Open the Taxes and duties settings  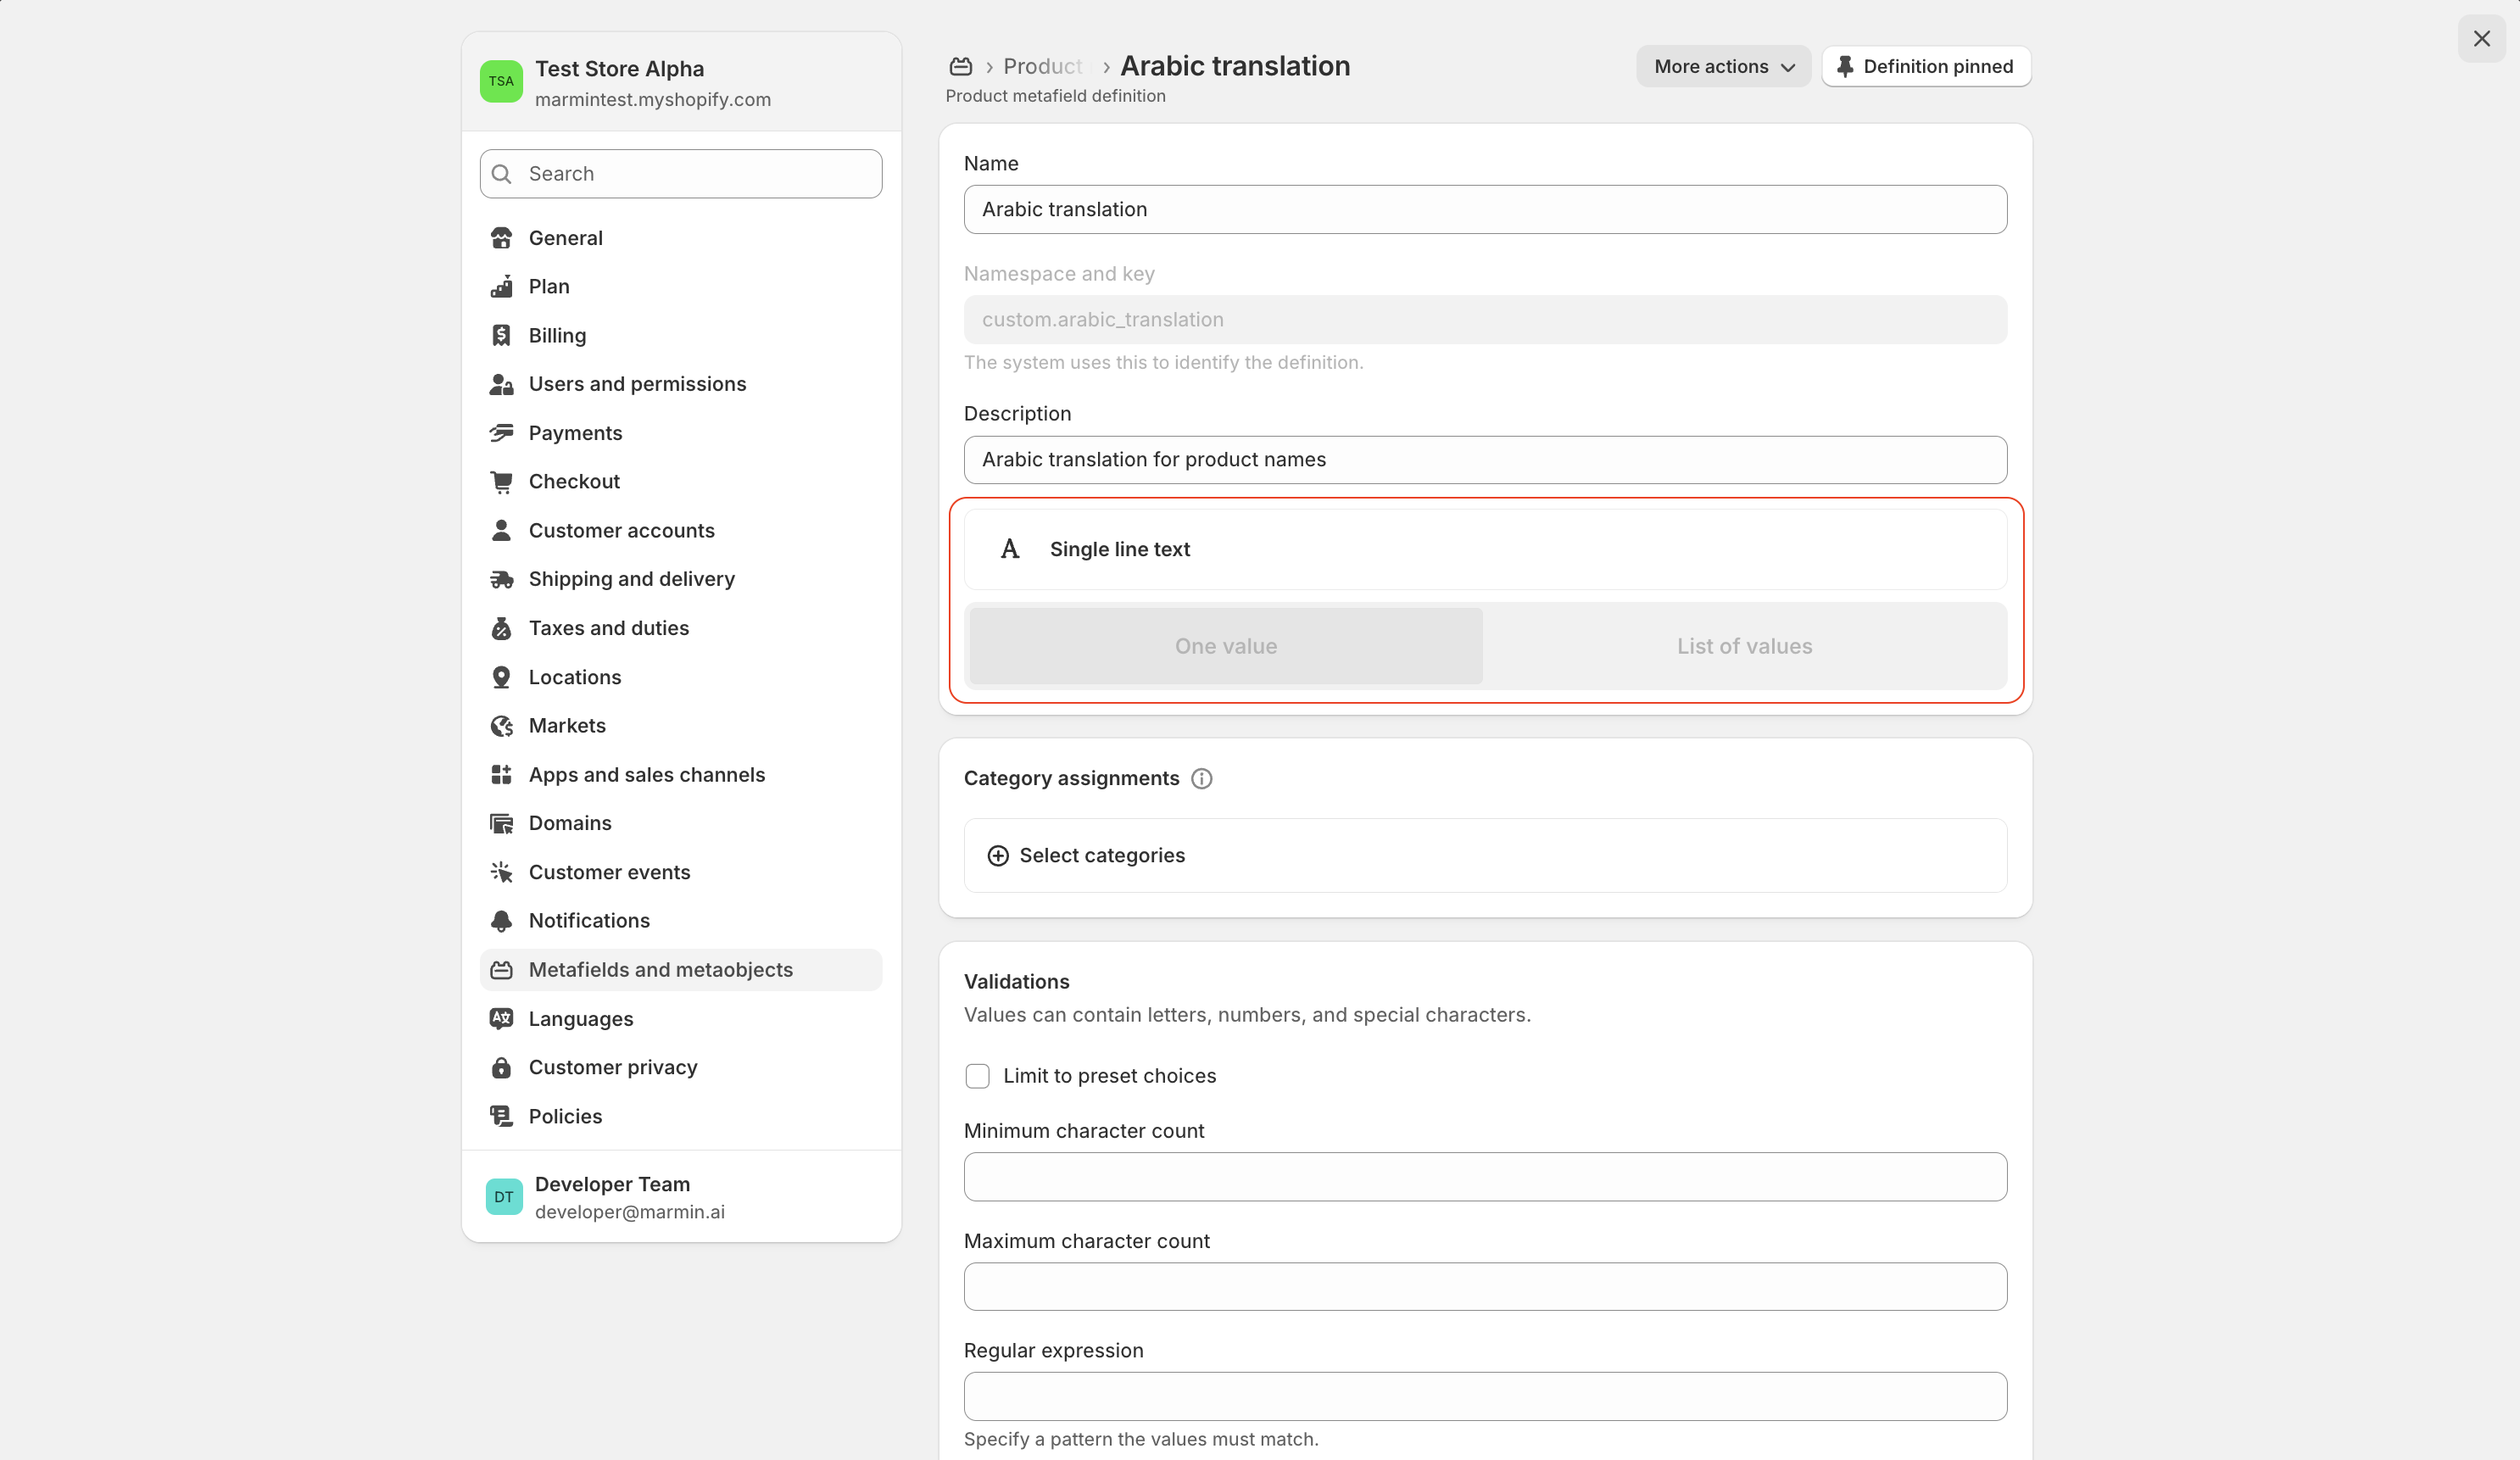608,628
